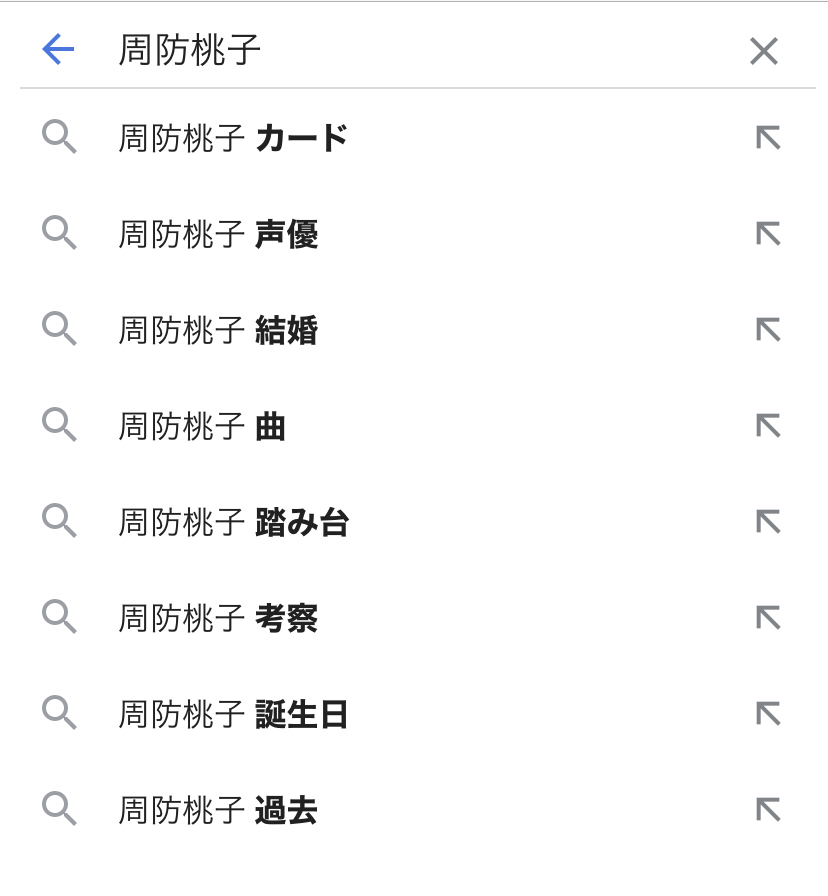The height and width of the screenshot is (896, 828).
Task: Choose the 周防桃子 誕生日 suggestion
Action: pos(233,714)
